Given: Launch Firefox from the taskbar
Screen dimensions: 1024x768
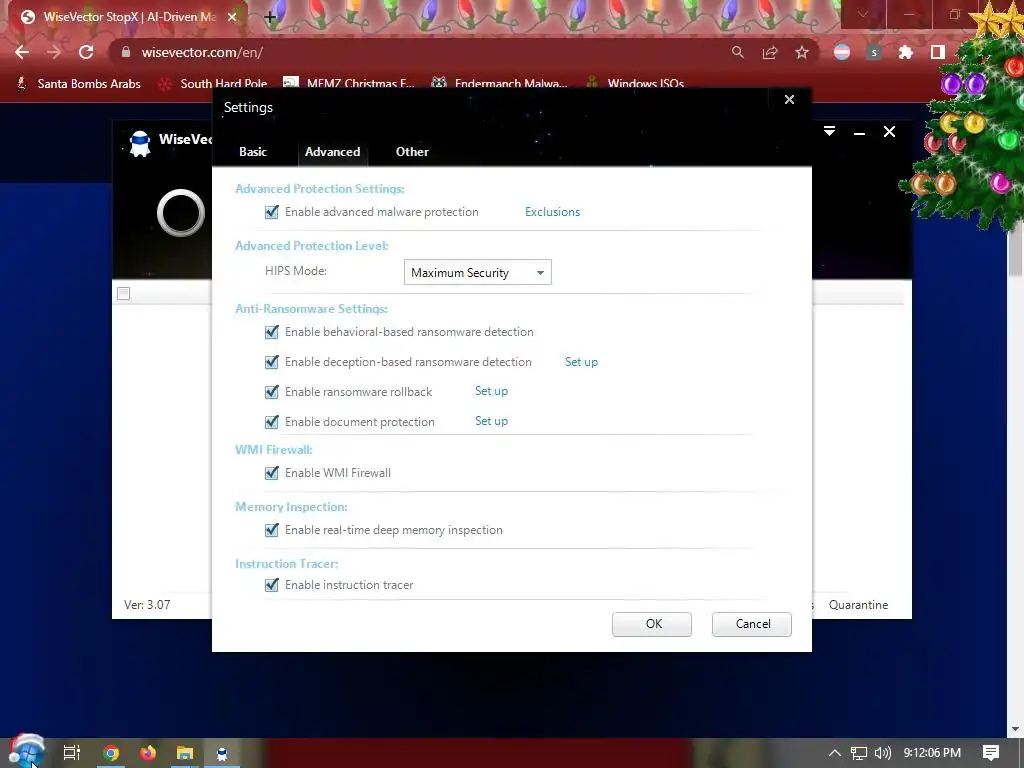Looking at the screenshot, I should (x=148, y=753).
